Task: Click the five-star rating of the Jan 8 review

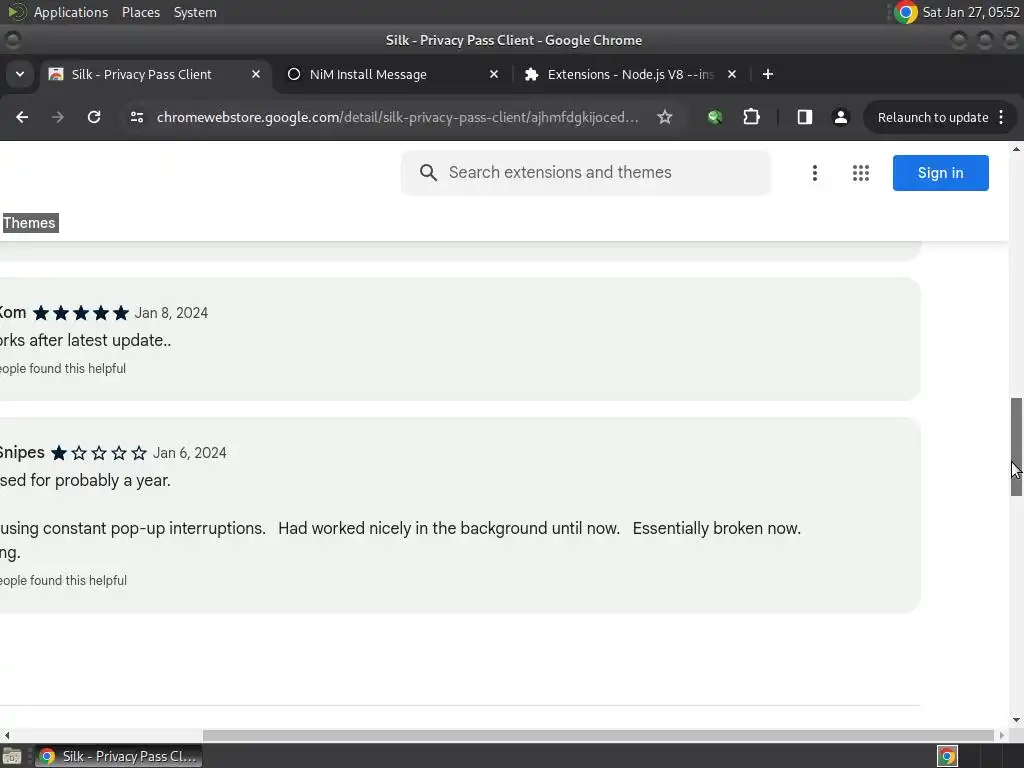Action: point(81,313)
